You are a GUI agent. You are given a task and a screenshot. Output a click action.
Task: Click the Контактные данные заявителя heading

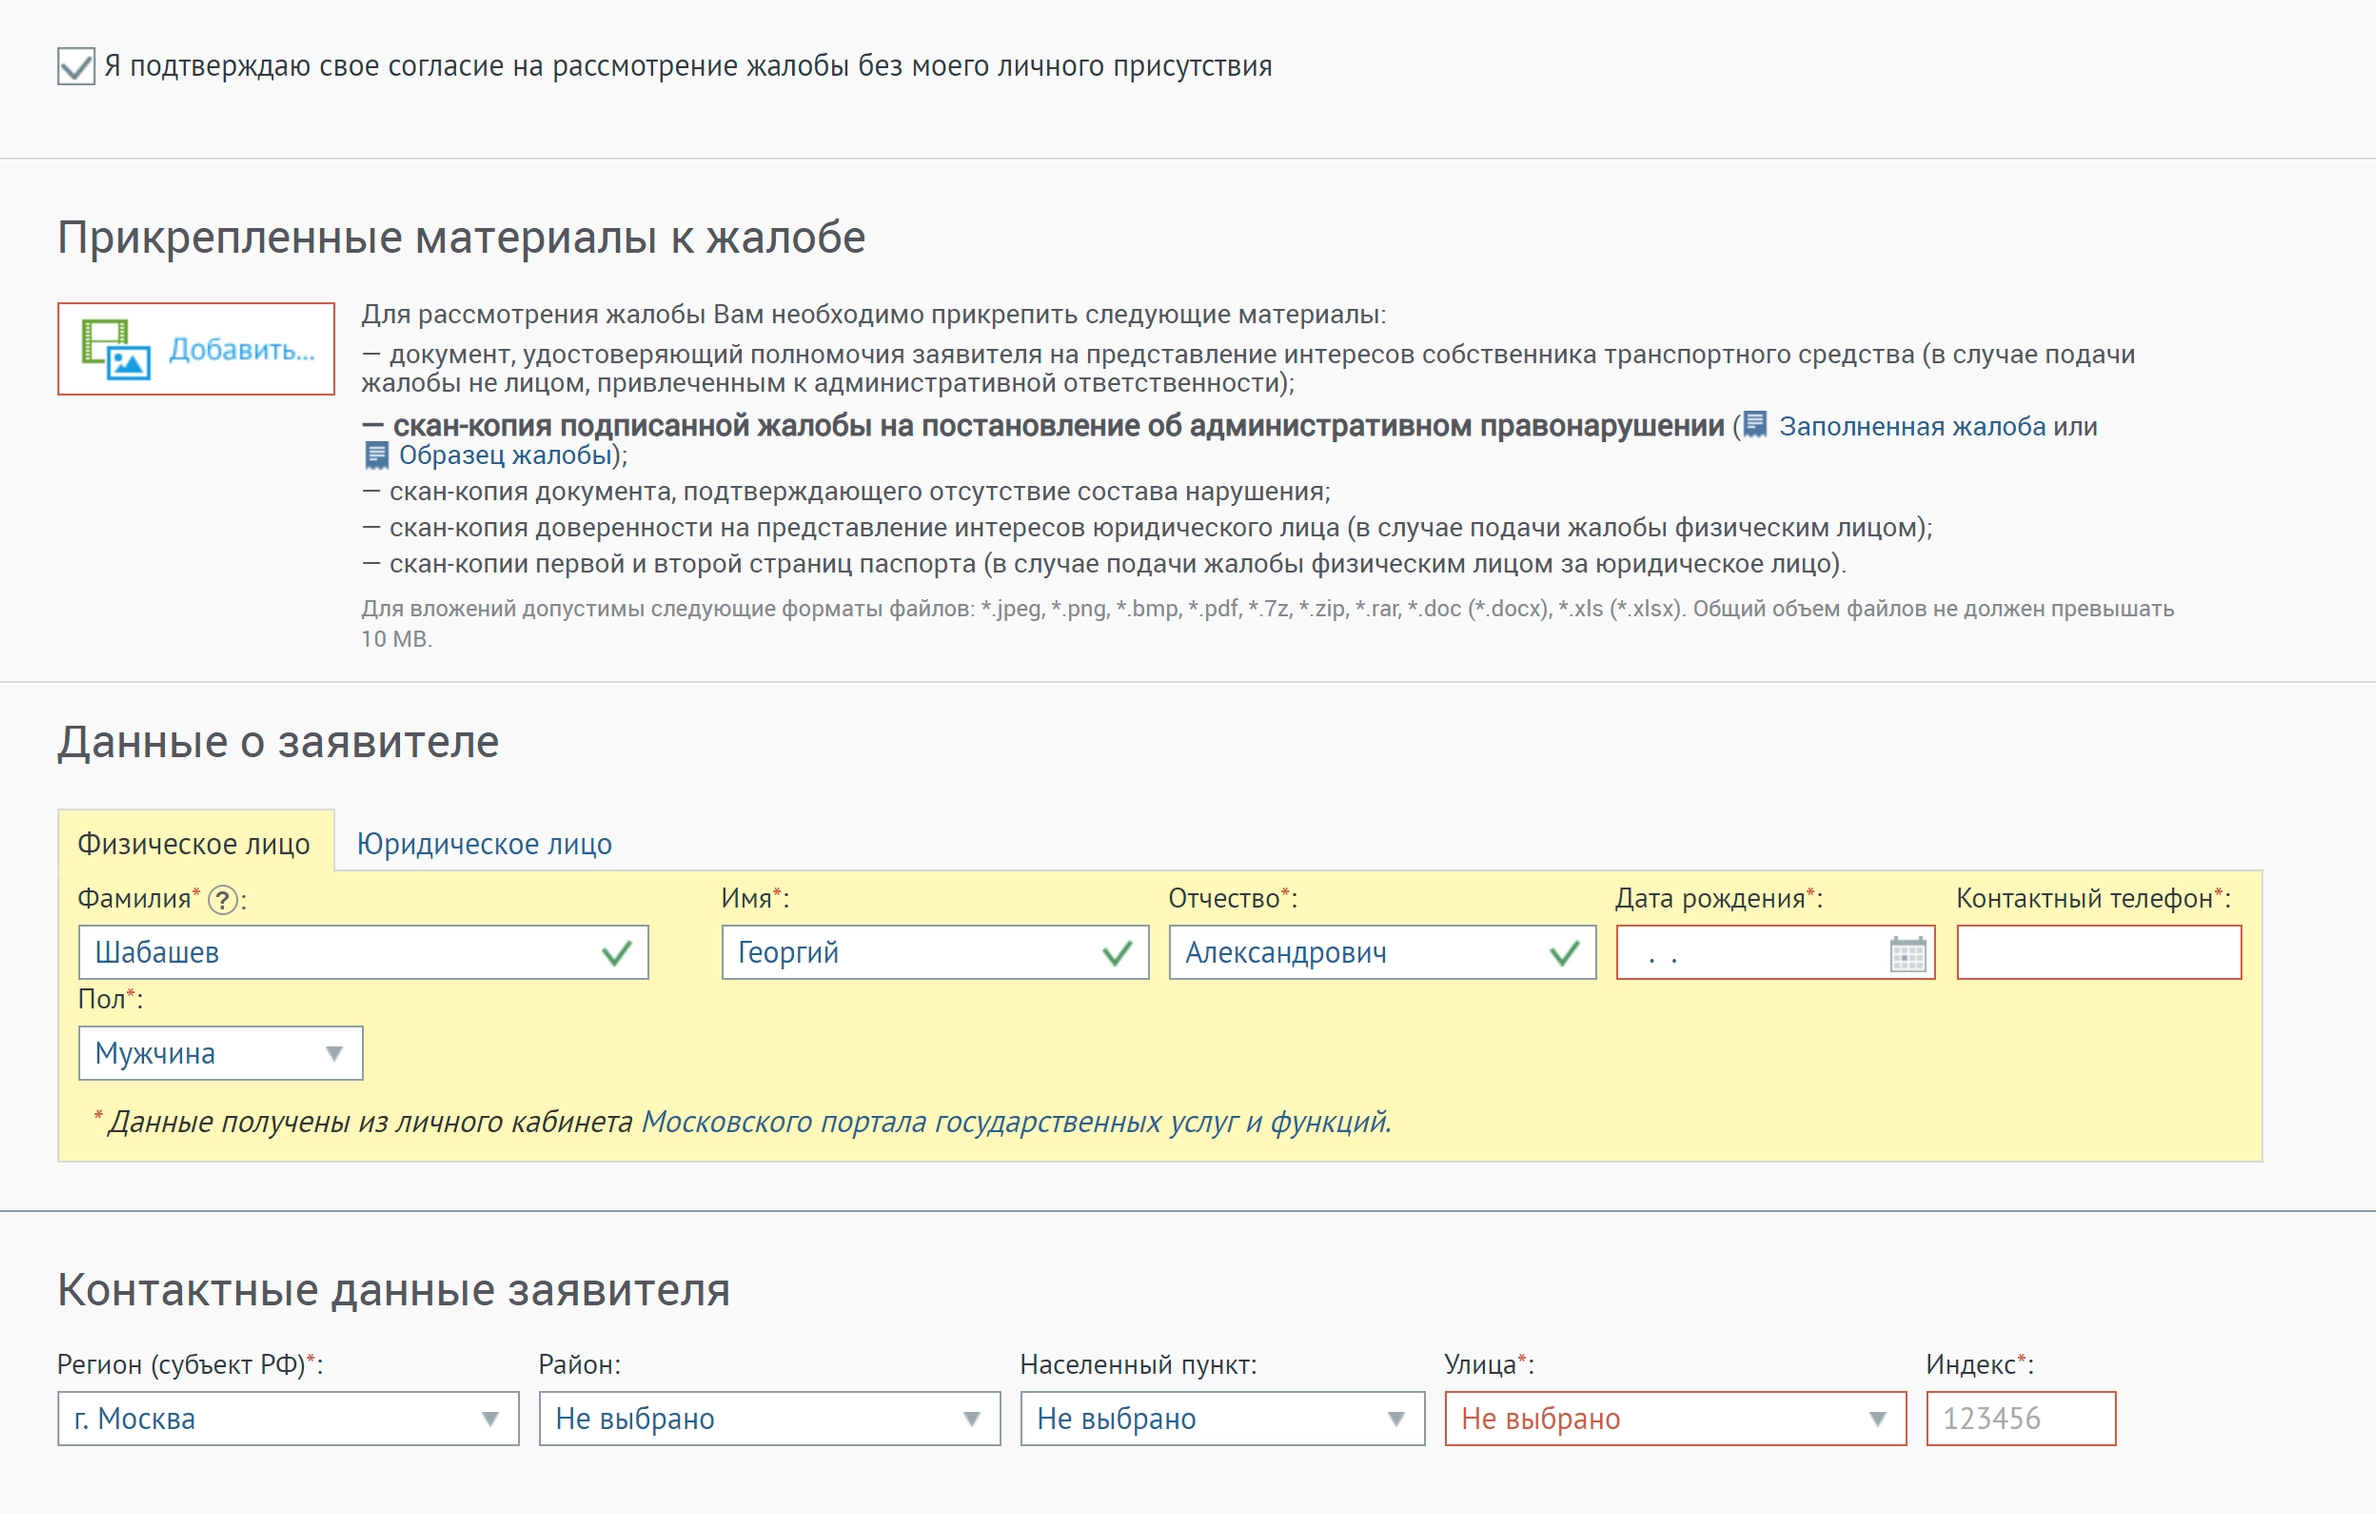click(x=394, y=1290)
